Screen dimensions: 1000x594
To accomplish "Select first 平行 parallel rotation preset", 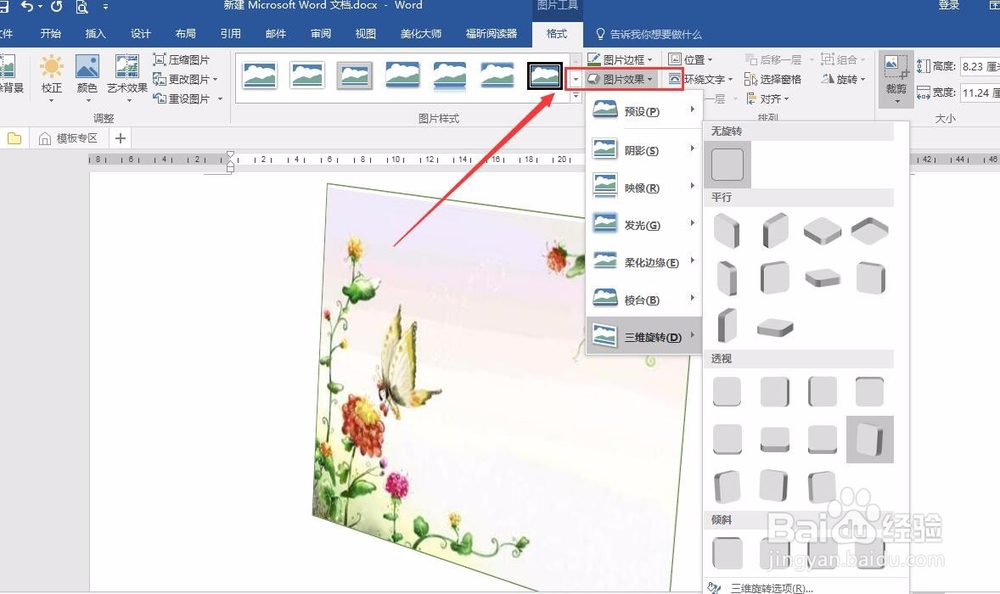I will (x=727, y=230).
